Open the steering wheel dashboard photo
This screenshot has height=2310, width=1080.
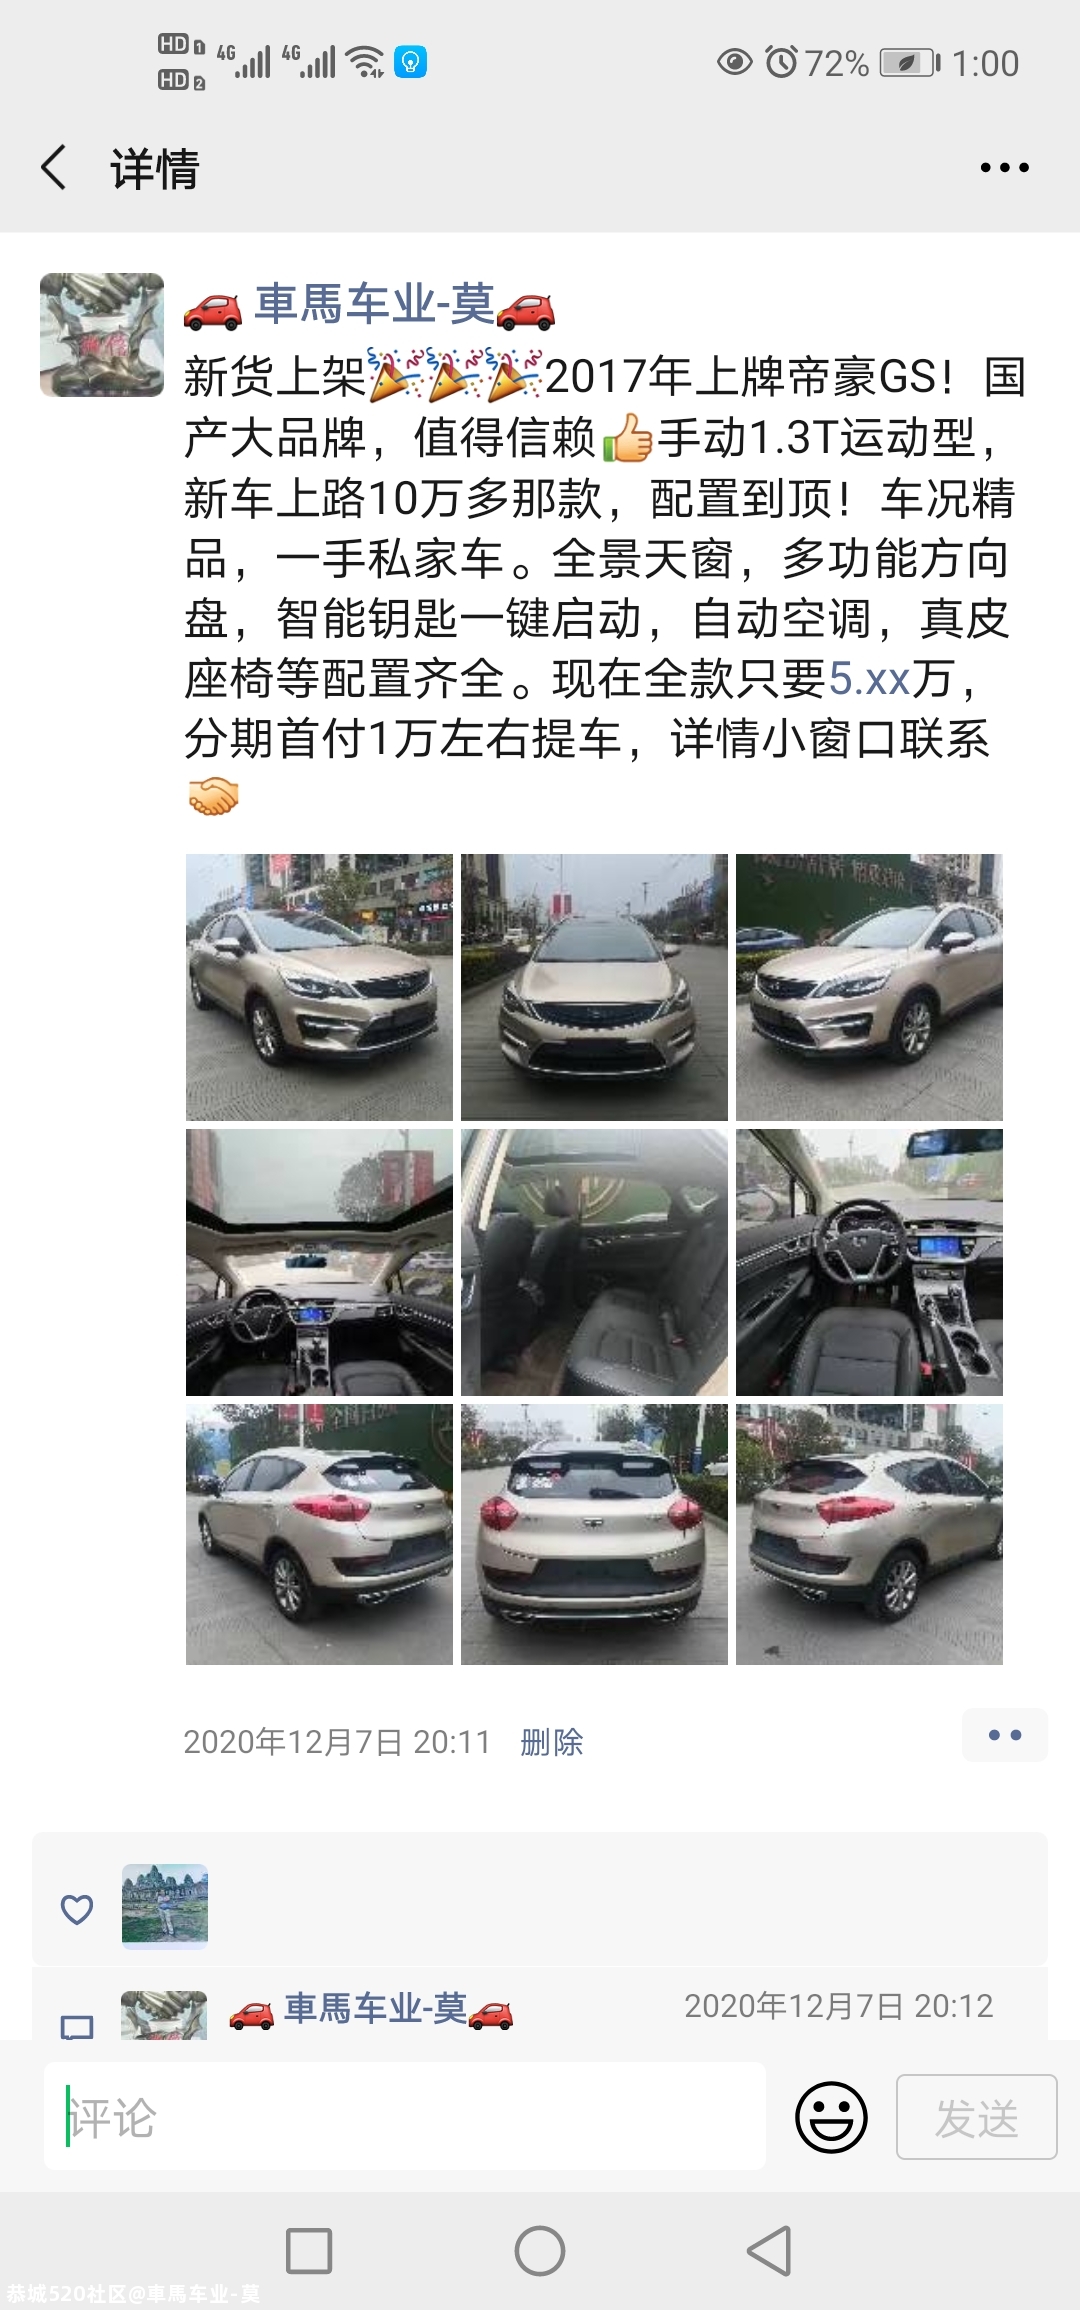click(x=869, y=1262)
